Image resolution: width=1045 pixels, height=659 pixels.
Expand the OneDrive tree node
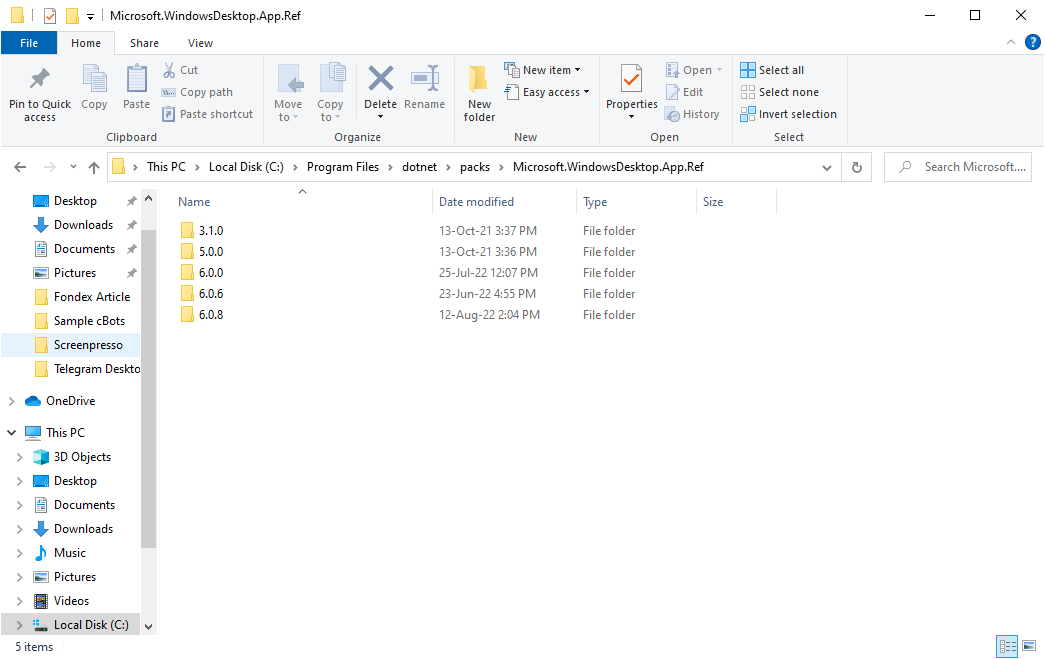tap(11, 401)
